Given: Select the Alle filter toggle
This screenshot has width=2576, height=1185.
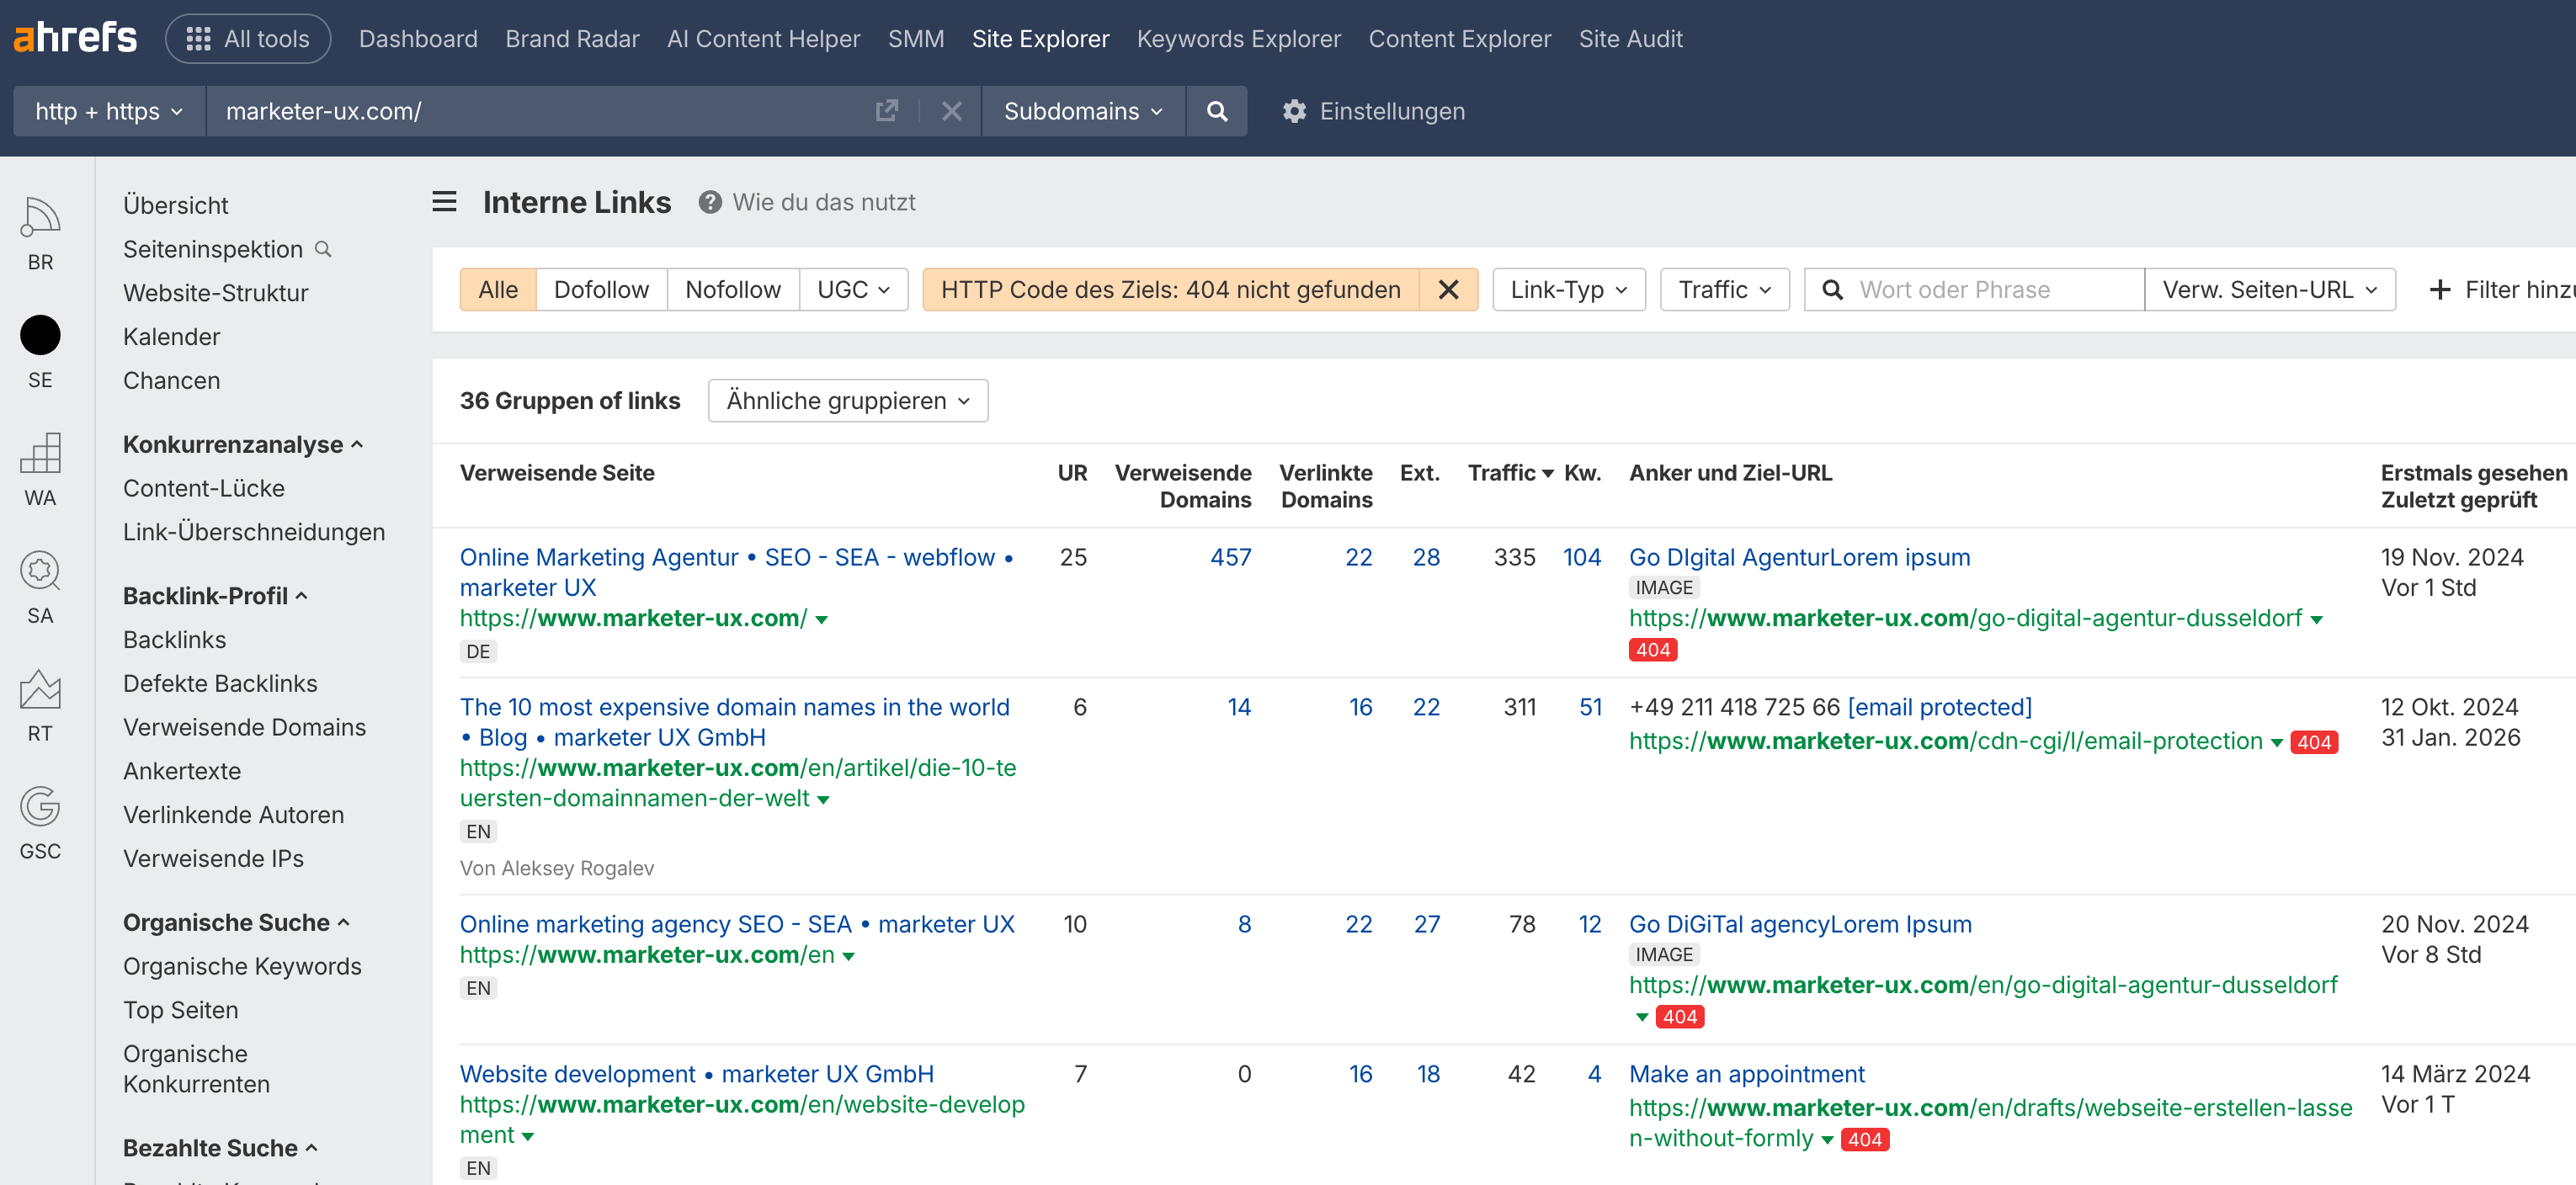Looking at the screenshot, I should [x=498, y=290].
